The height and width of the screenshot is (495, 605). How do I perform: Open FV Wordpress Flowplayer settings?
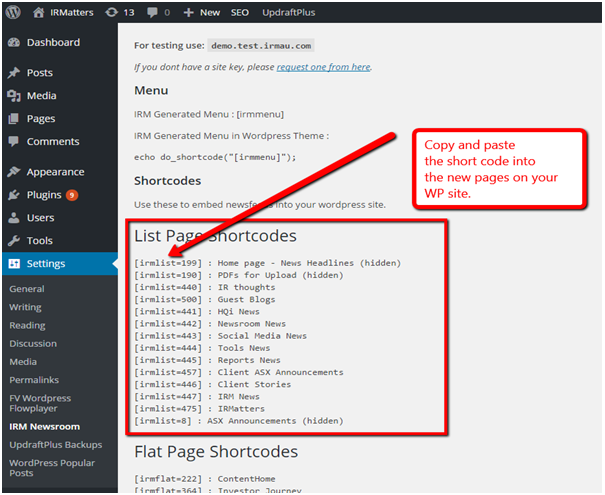[40, 403]
